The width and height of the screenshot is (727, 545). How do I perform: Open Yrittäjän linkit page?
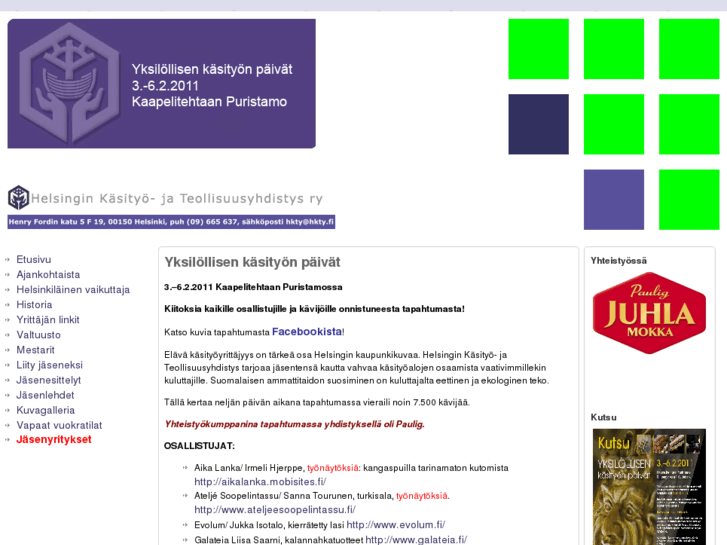click(48, 320)
